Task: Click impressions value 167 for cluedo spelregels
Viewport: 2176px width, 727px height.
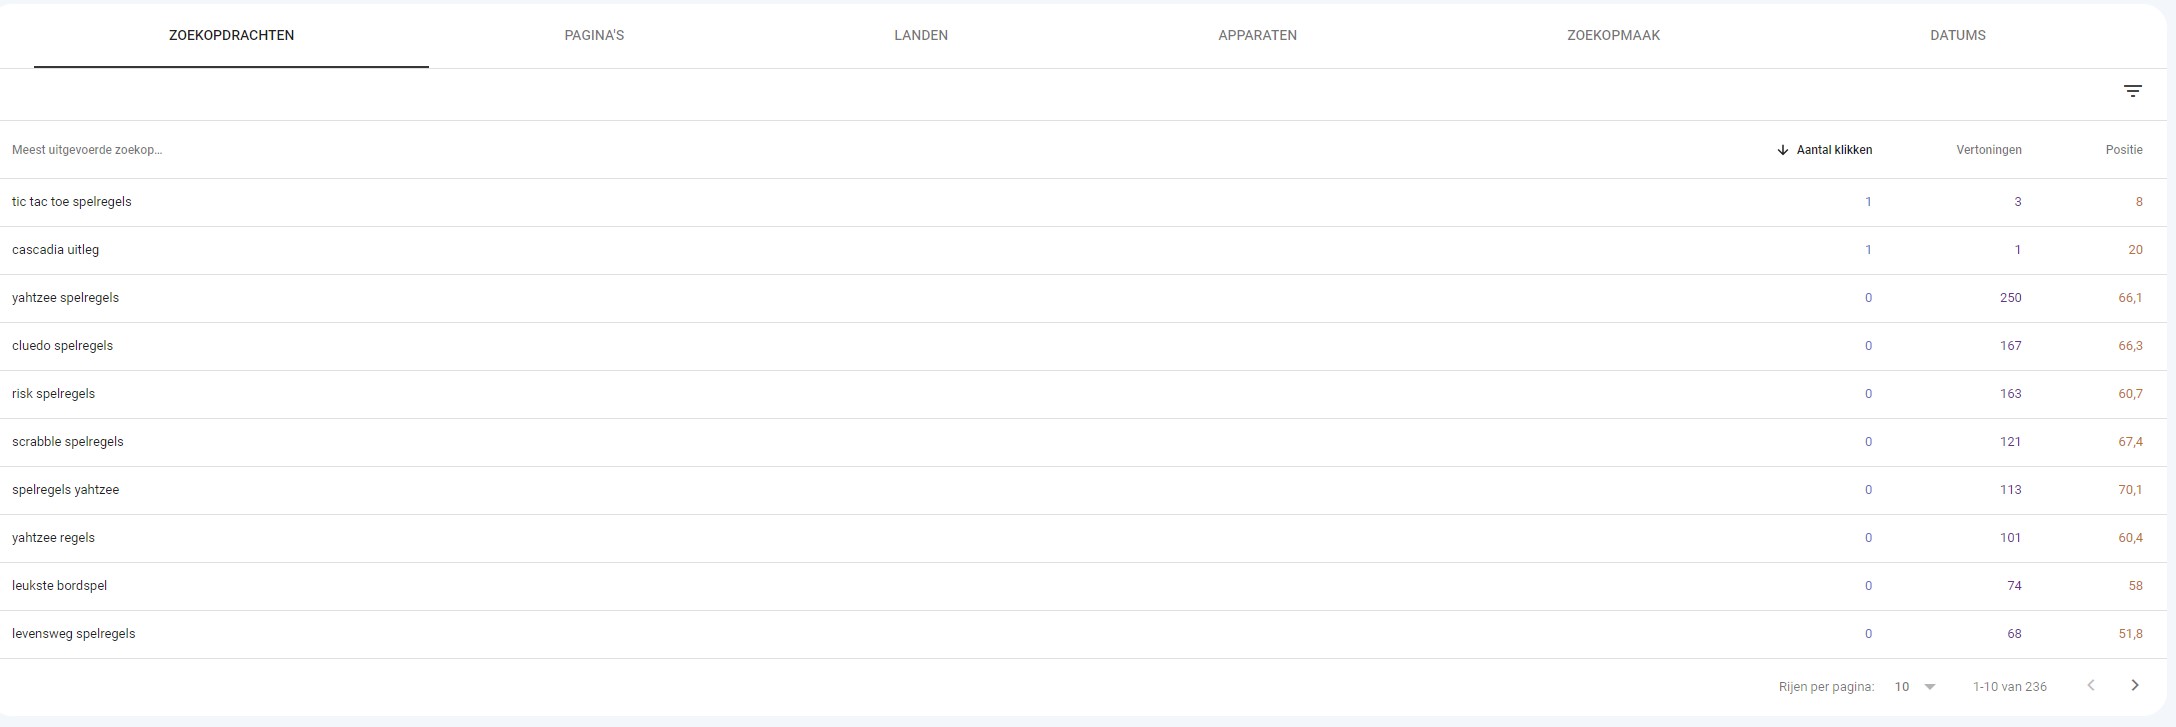Action: pyautogui.click(x=2010, y=346)
